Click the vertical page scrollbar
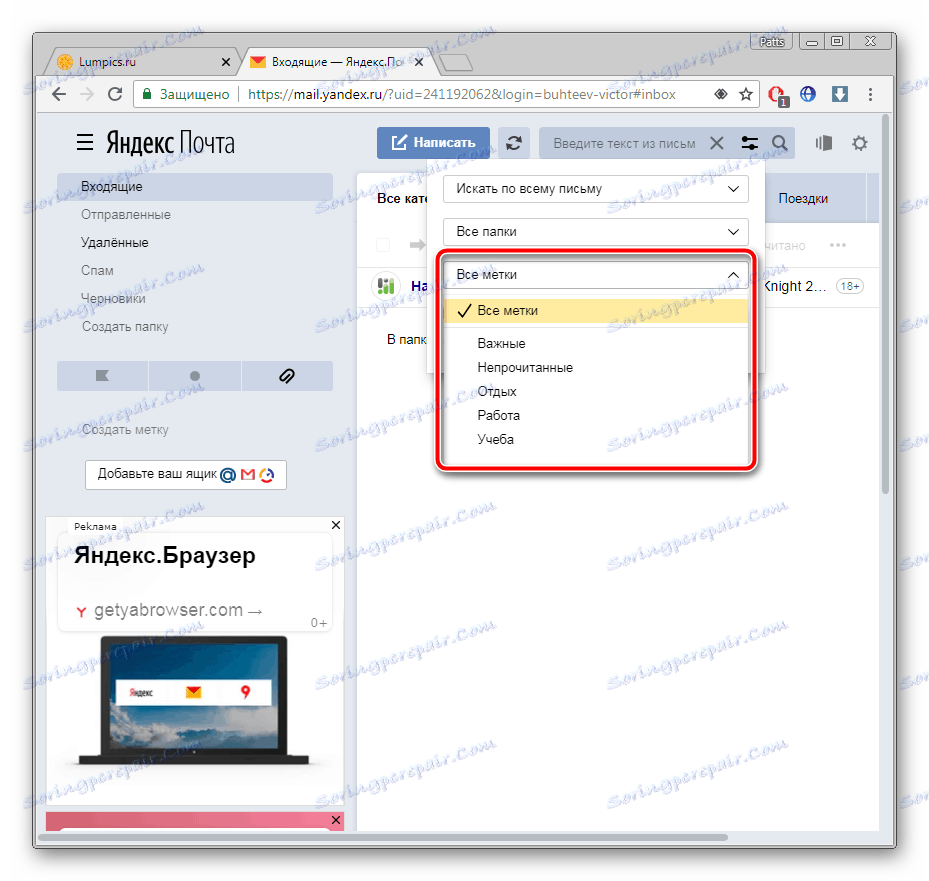The width and height of the screenshot is (929, 881). (885, 303)
